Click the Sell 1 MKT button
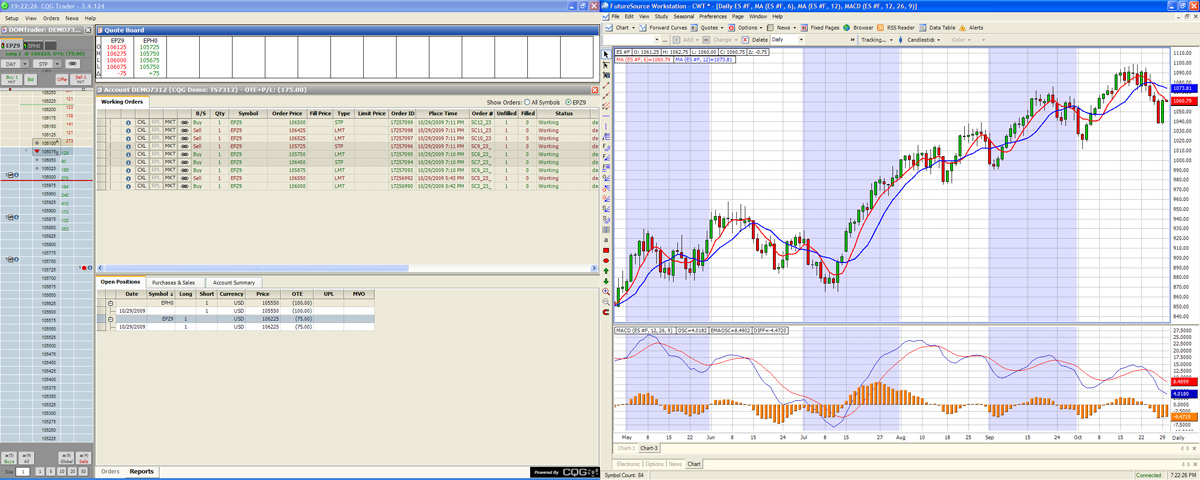 coord(82,78)
